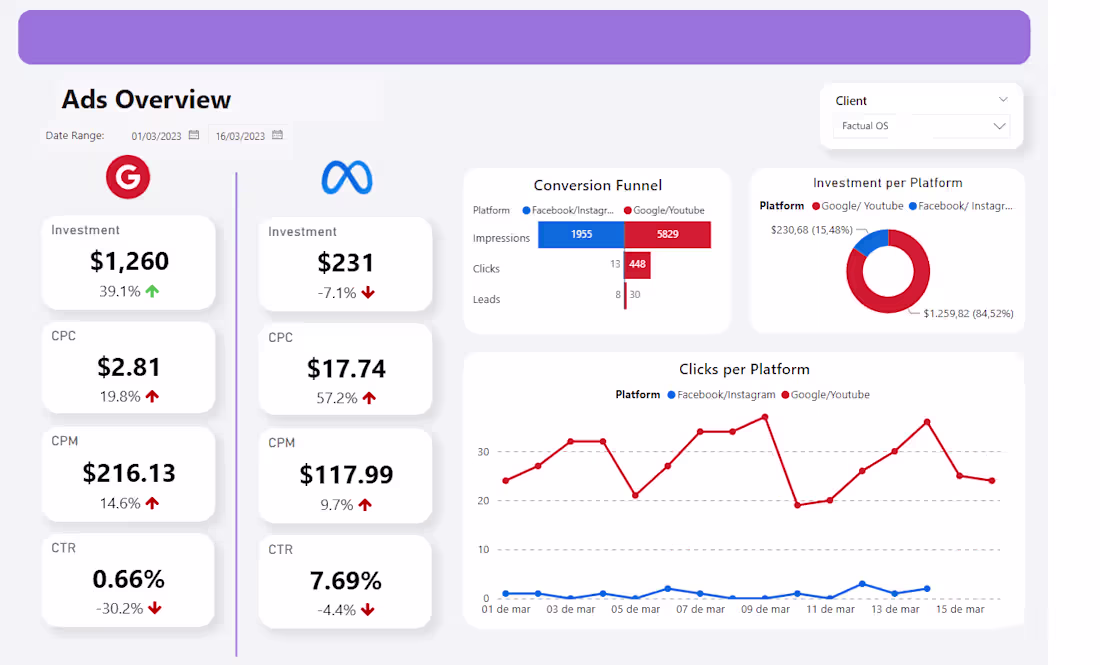The height and width of the screenshot is (665, 1100).
Task: Click the calendar icon beside the end date
Action: pyautogui.click(x=276, y=134)
